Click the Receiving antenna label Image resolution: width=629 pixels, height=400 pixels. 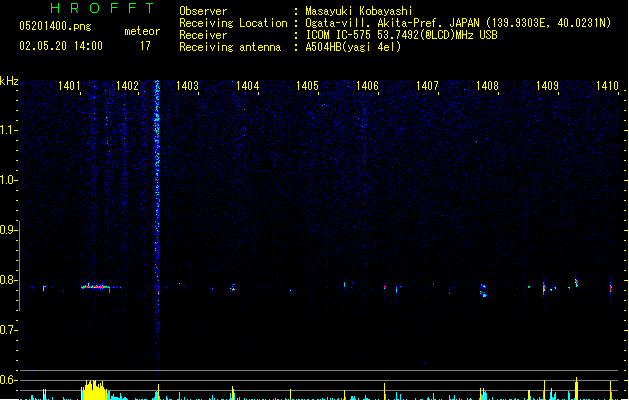click(230, 47)
